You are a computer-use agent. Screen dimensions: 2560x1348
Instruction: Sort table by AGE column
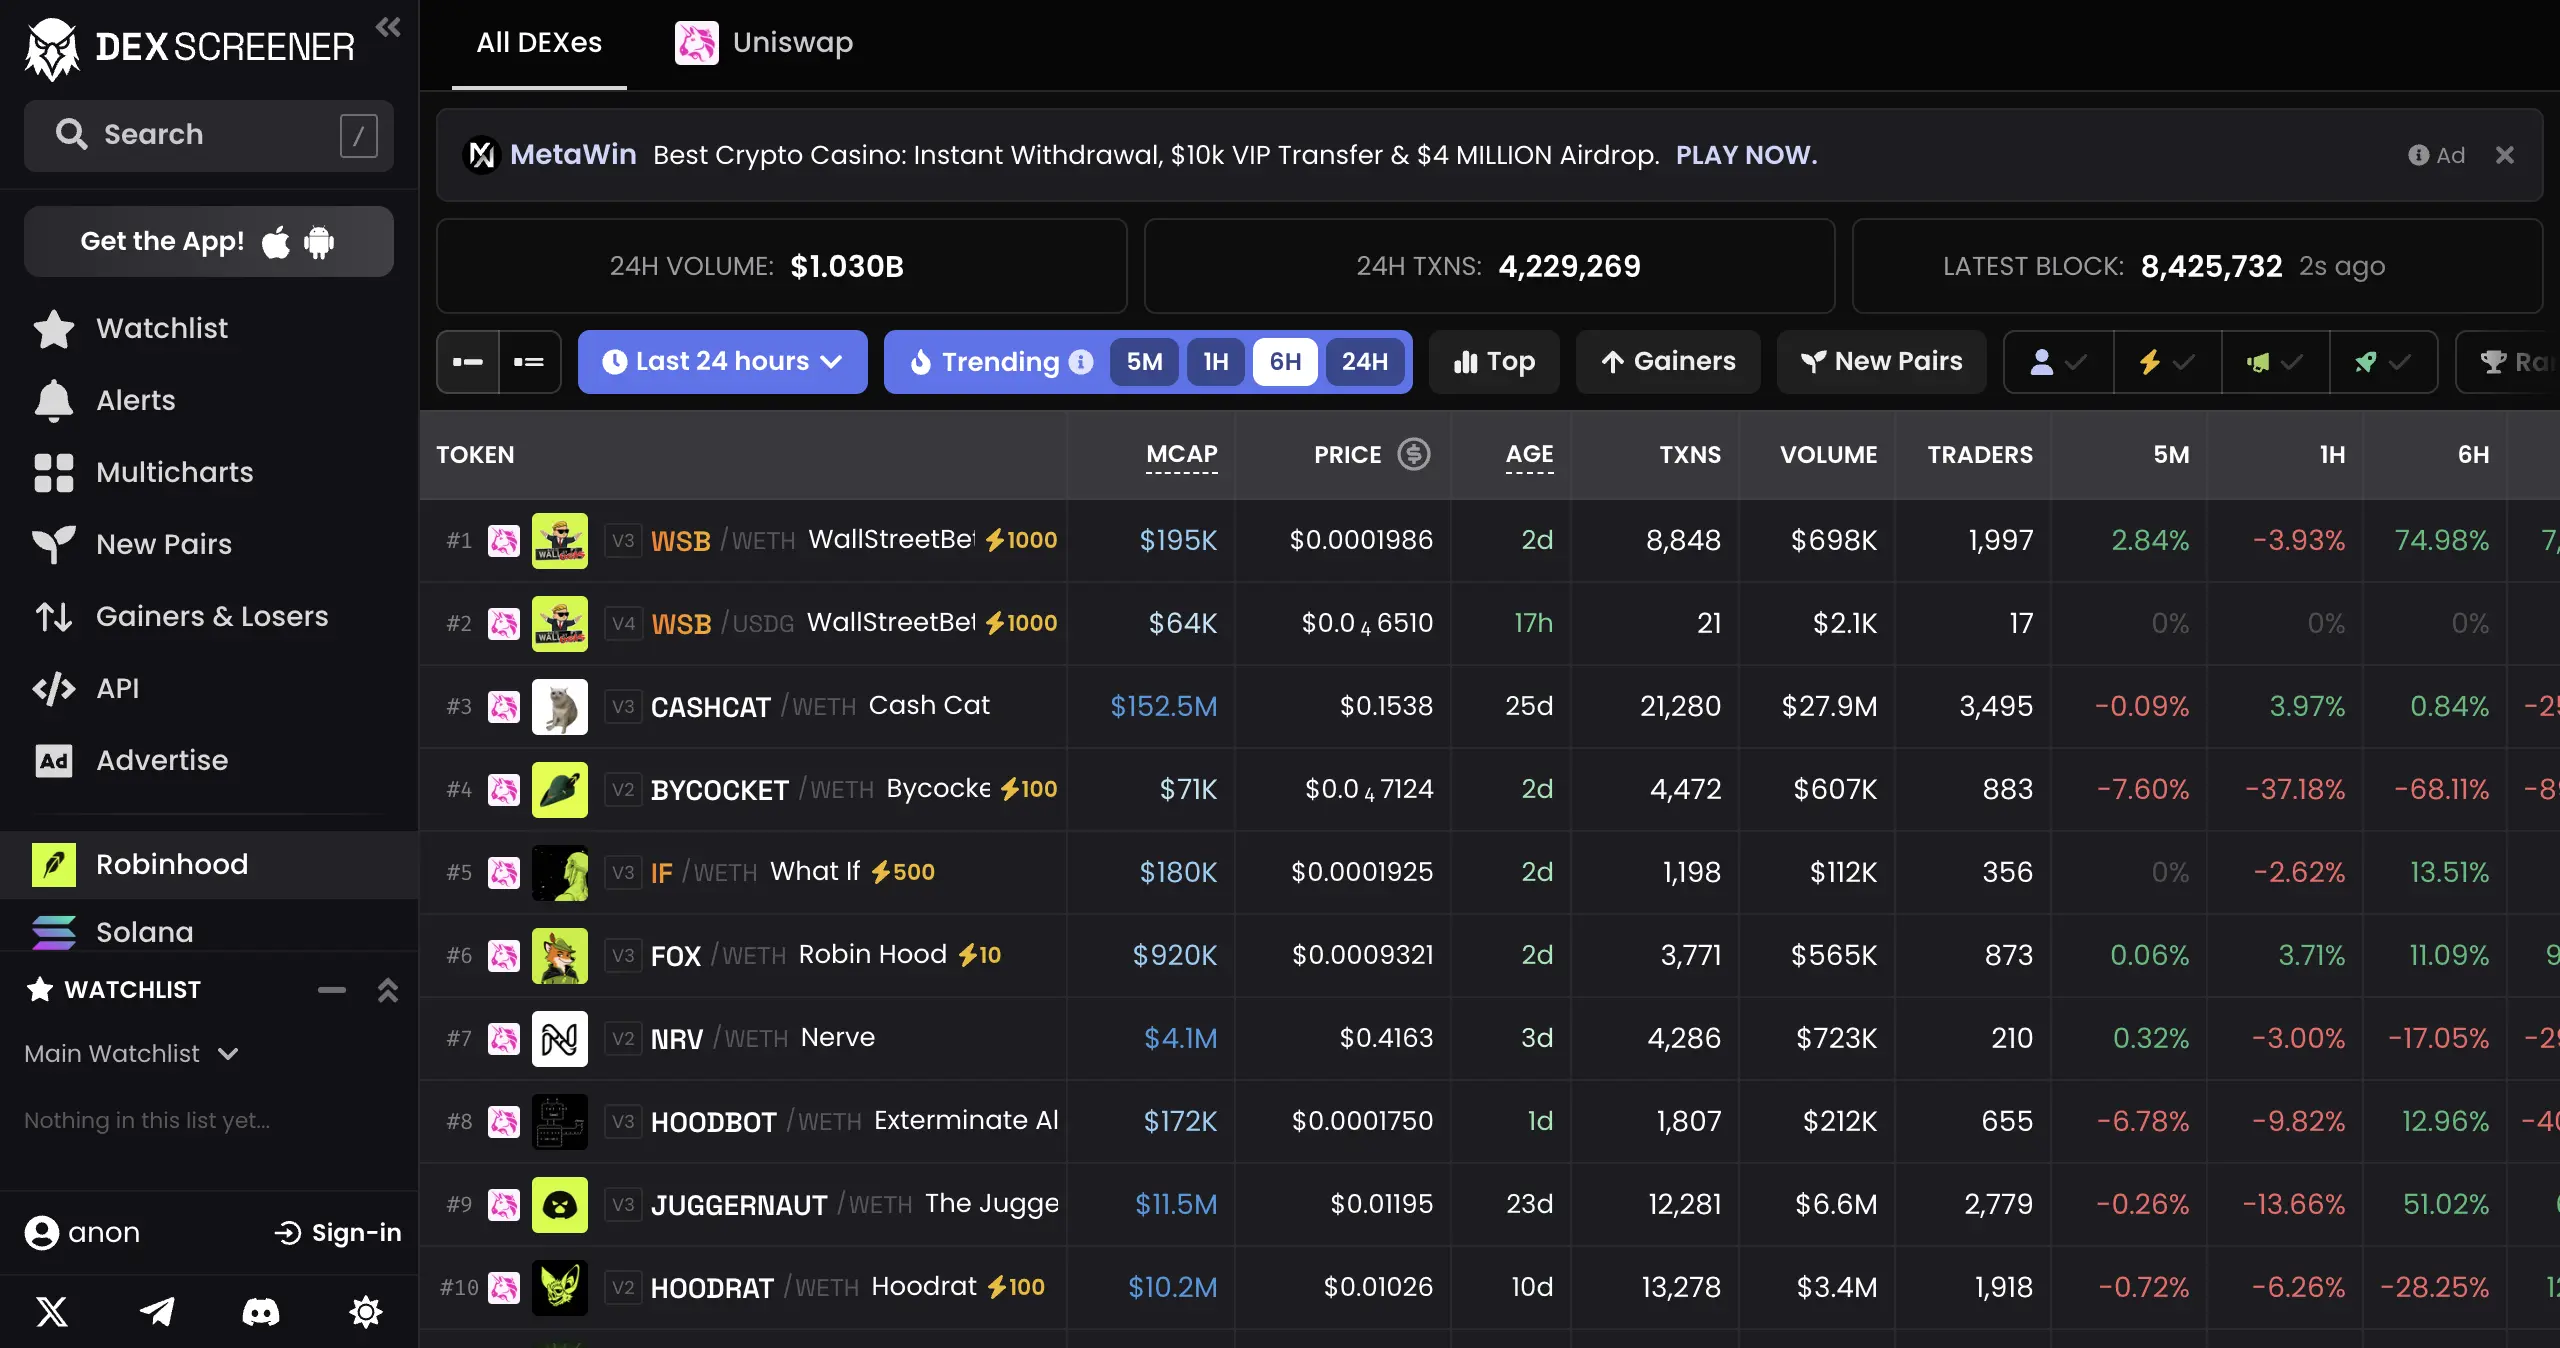coord(1529,455)
